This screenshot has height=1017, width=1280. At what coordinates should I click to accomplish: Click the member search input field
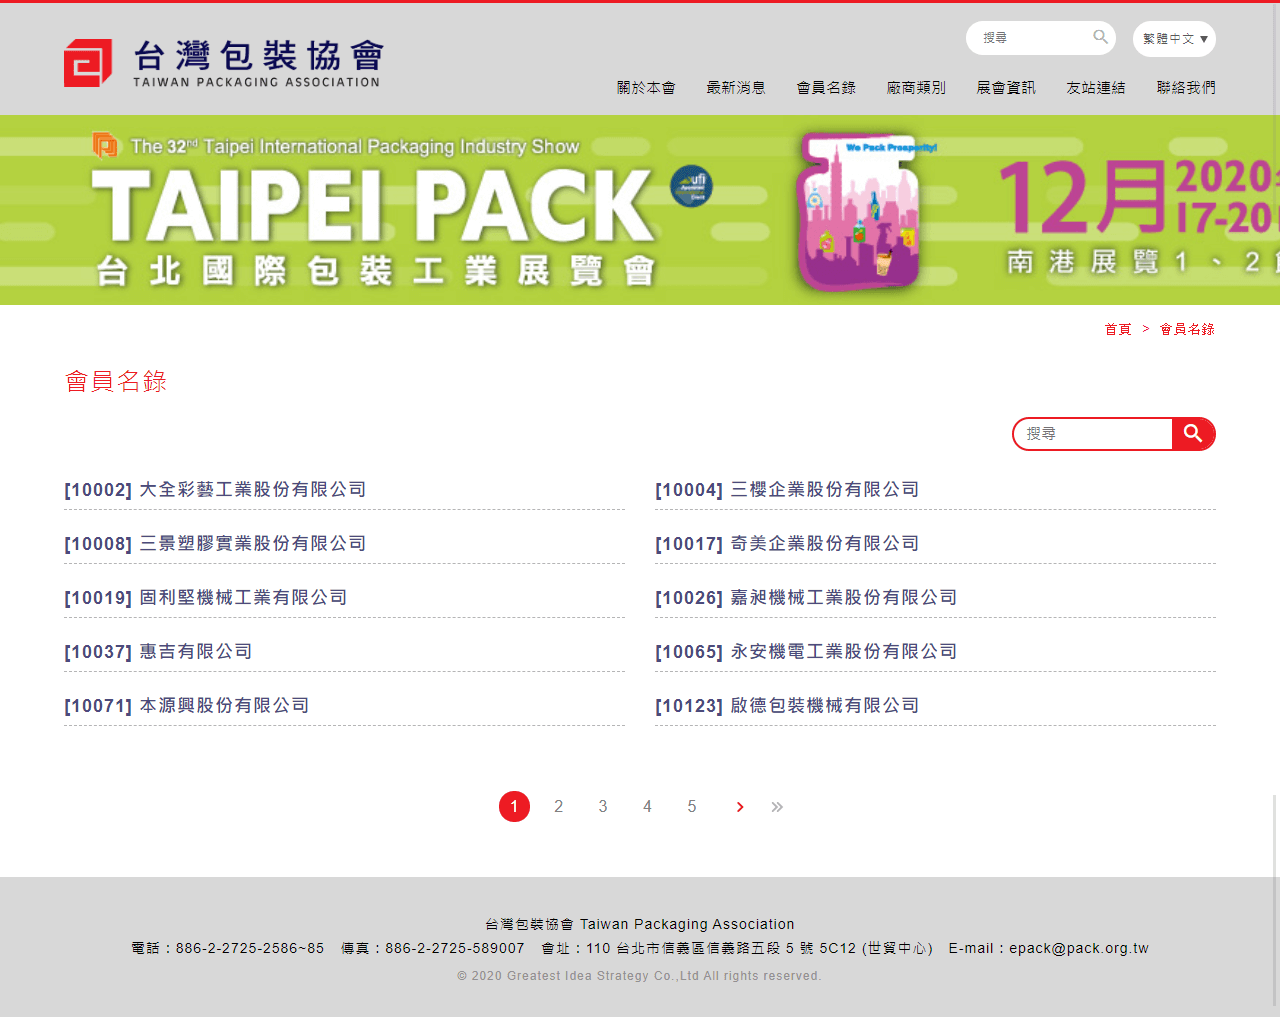click(1093, 434)
